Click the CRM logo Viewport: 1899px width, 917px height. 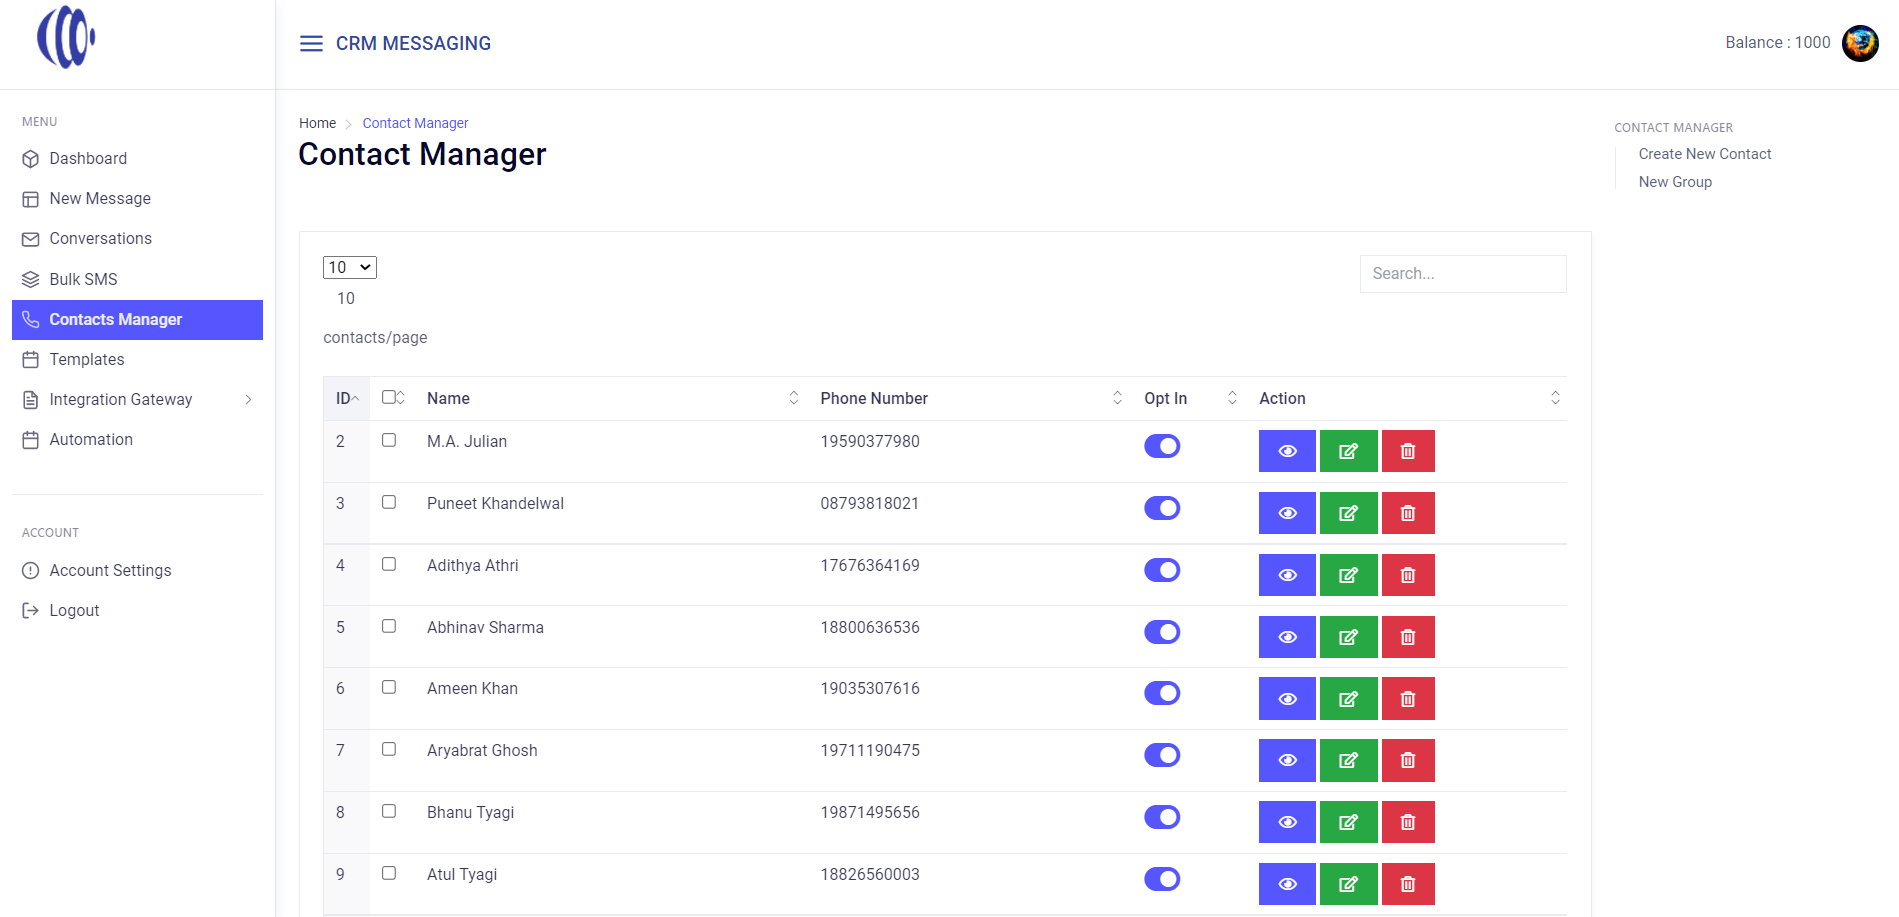click(66, 37)
